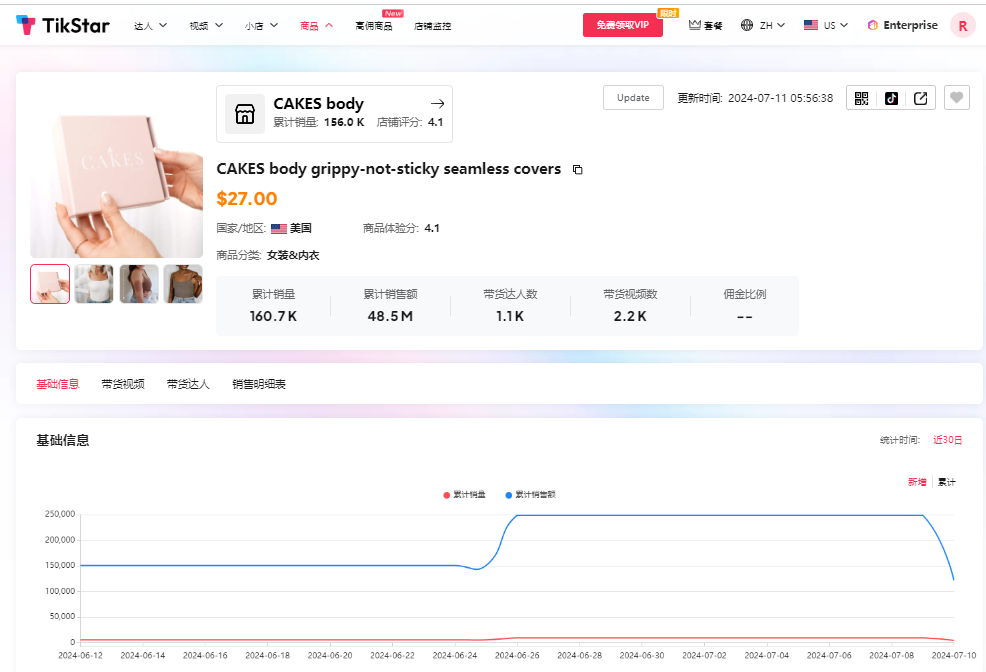Click the external link share icon
Screen dimensions: 986x672
(x=921, y=97)
